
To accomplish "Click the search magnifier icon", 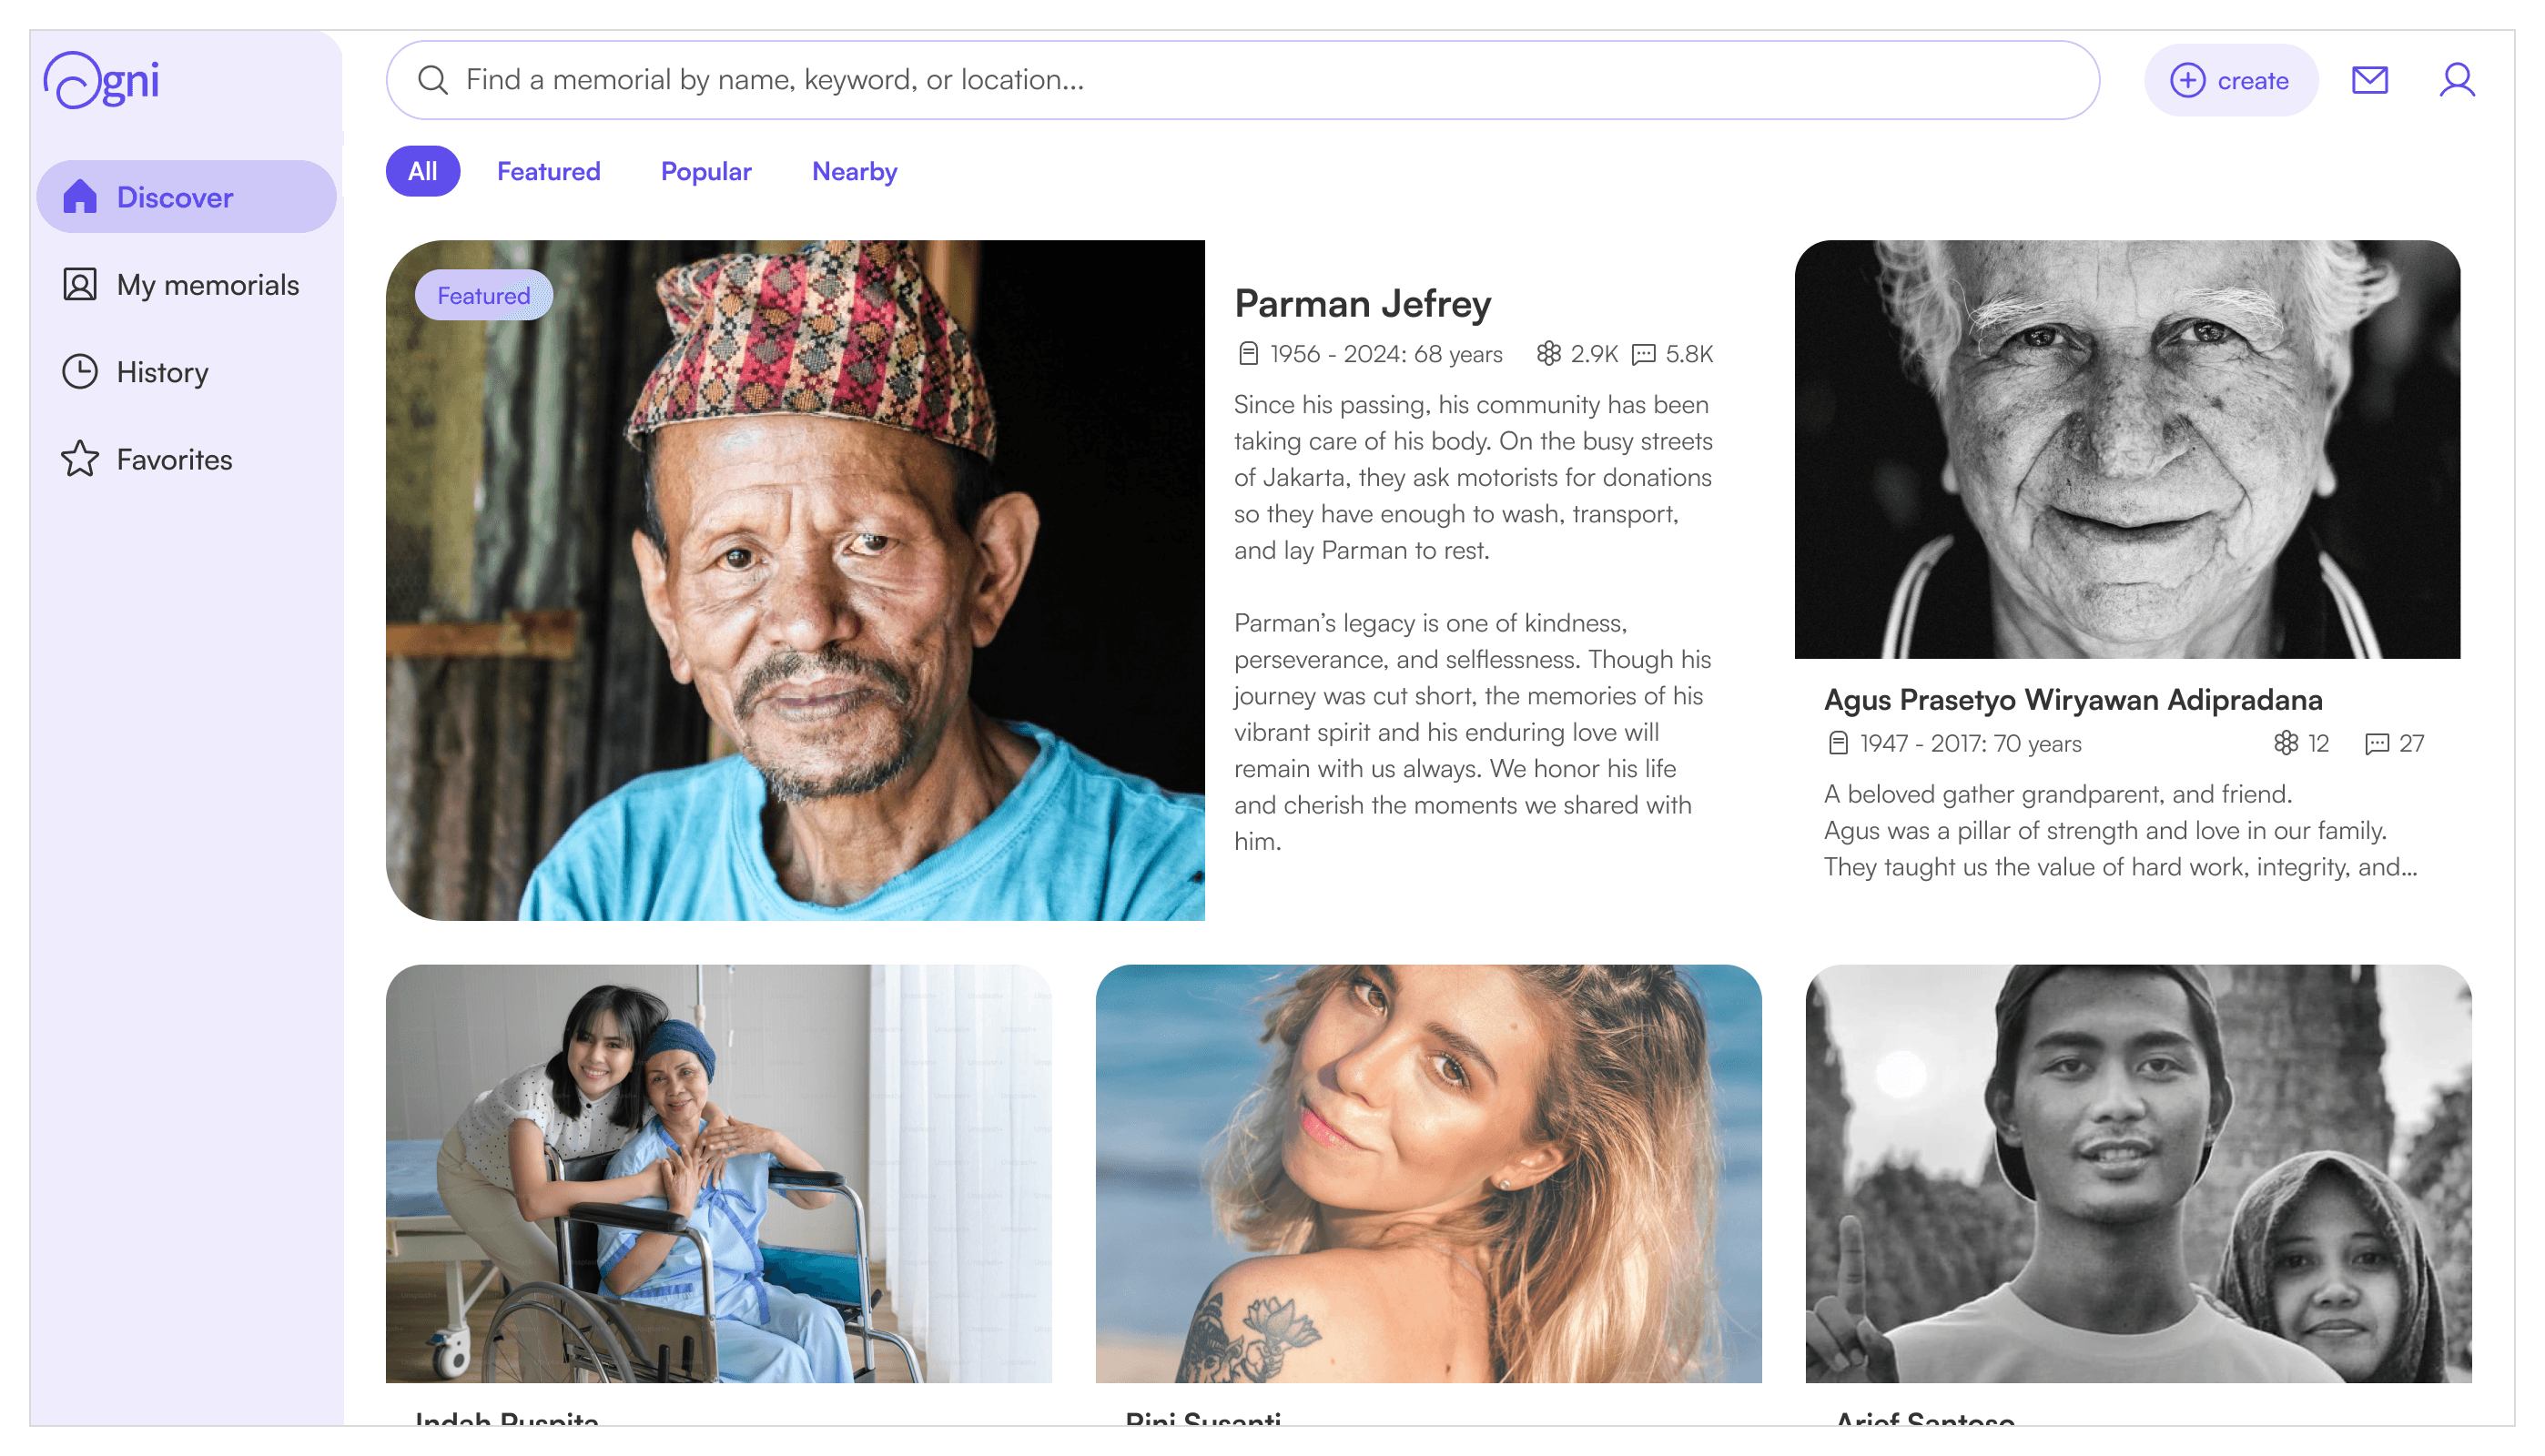I will 432,80.
